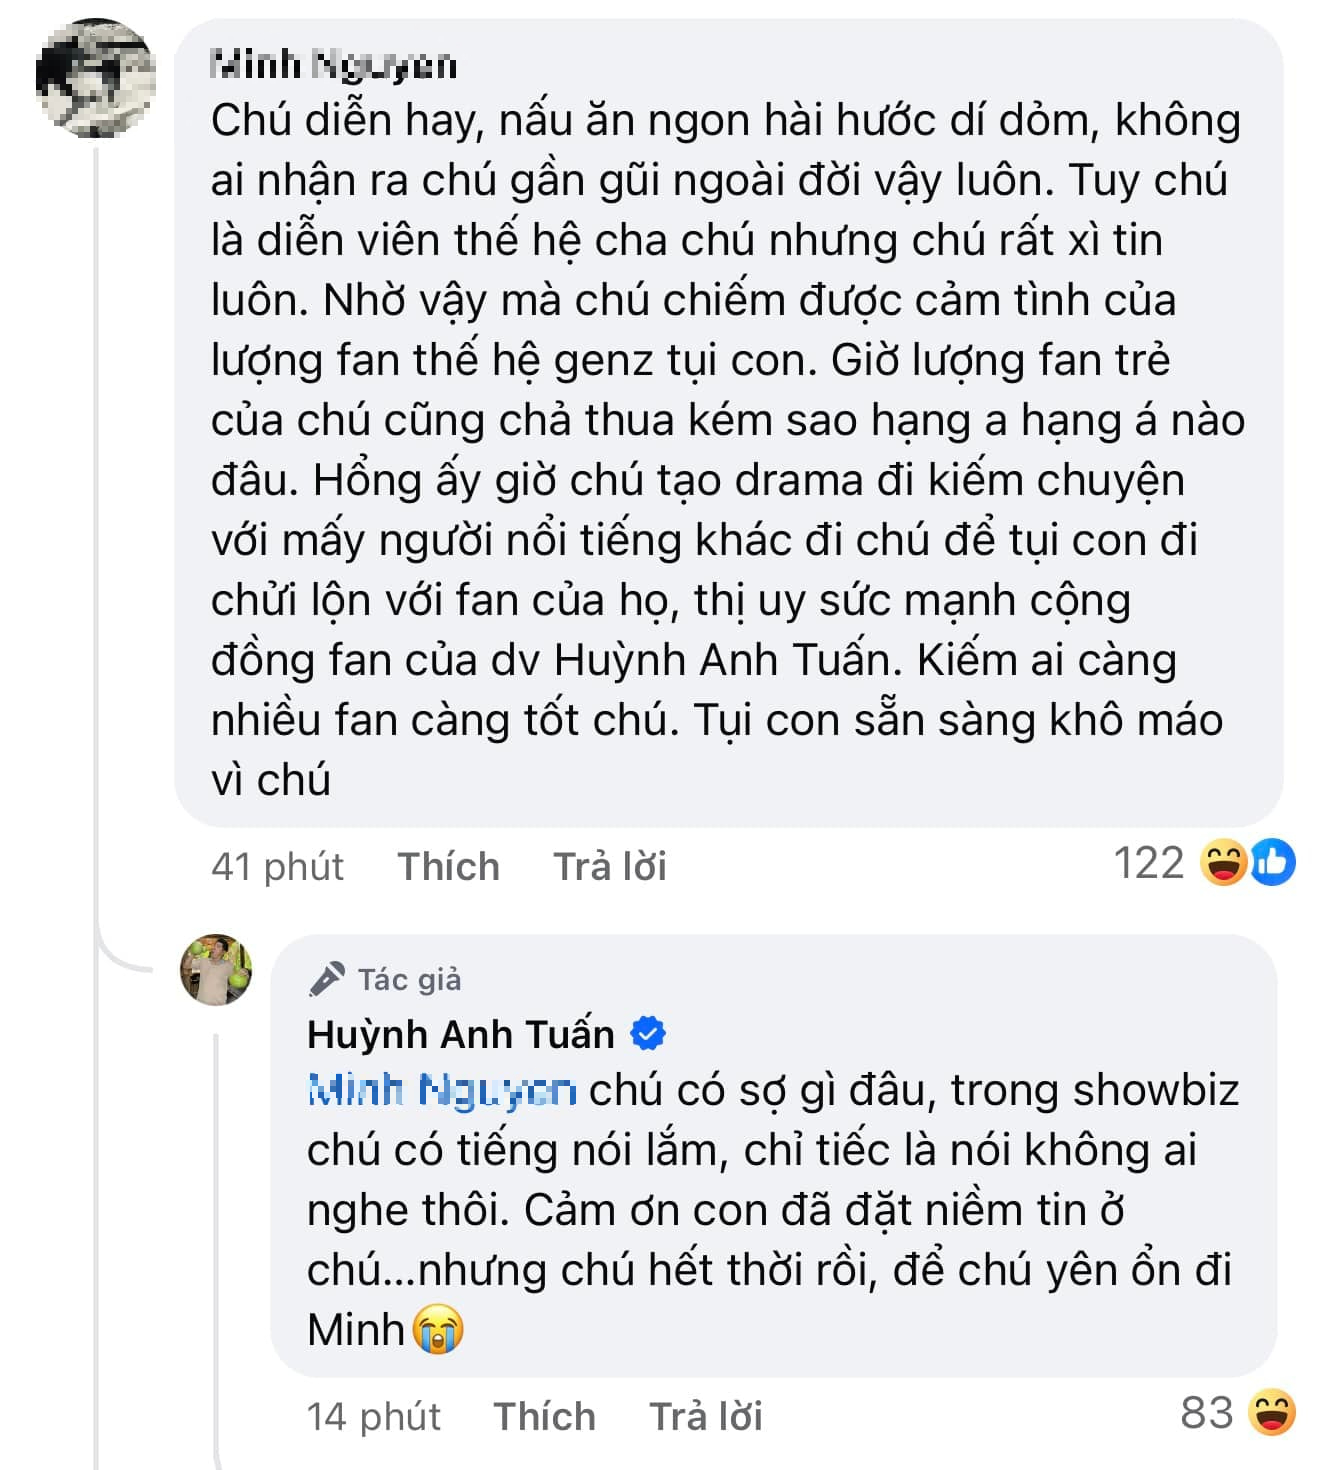Click the Minh Nguyen commenter name
Screen dimensions: 1320x1470
tap(330, 62)
